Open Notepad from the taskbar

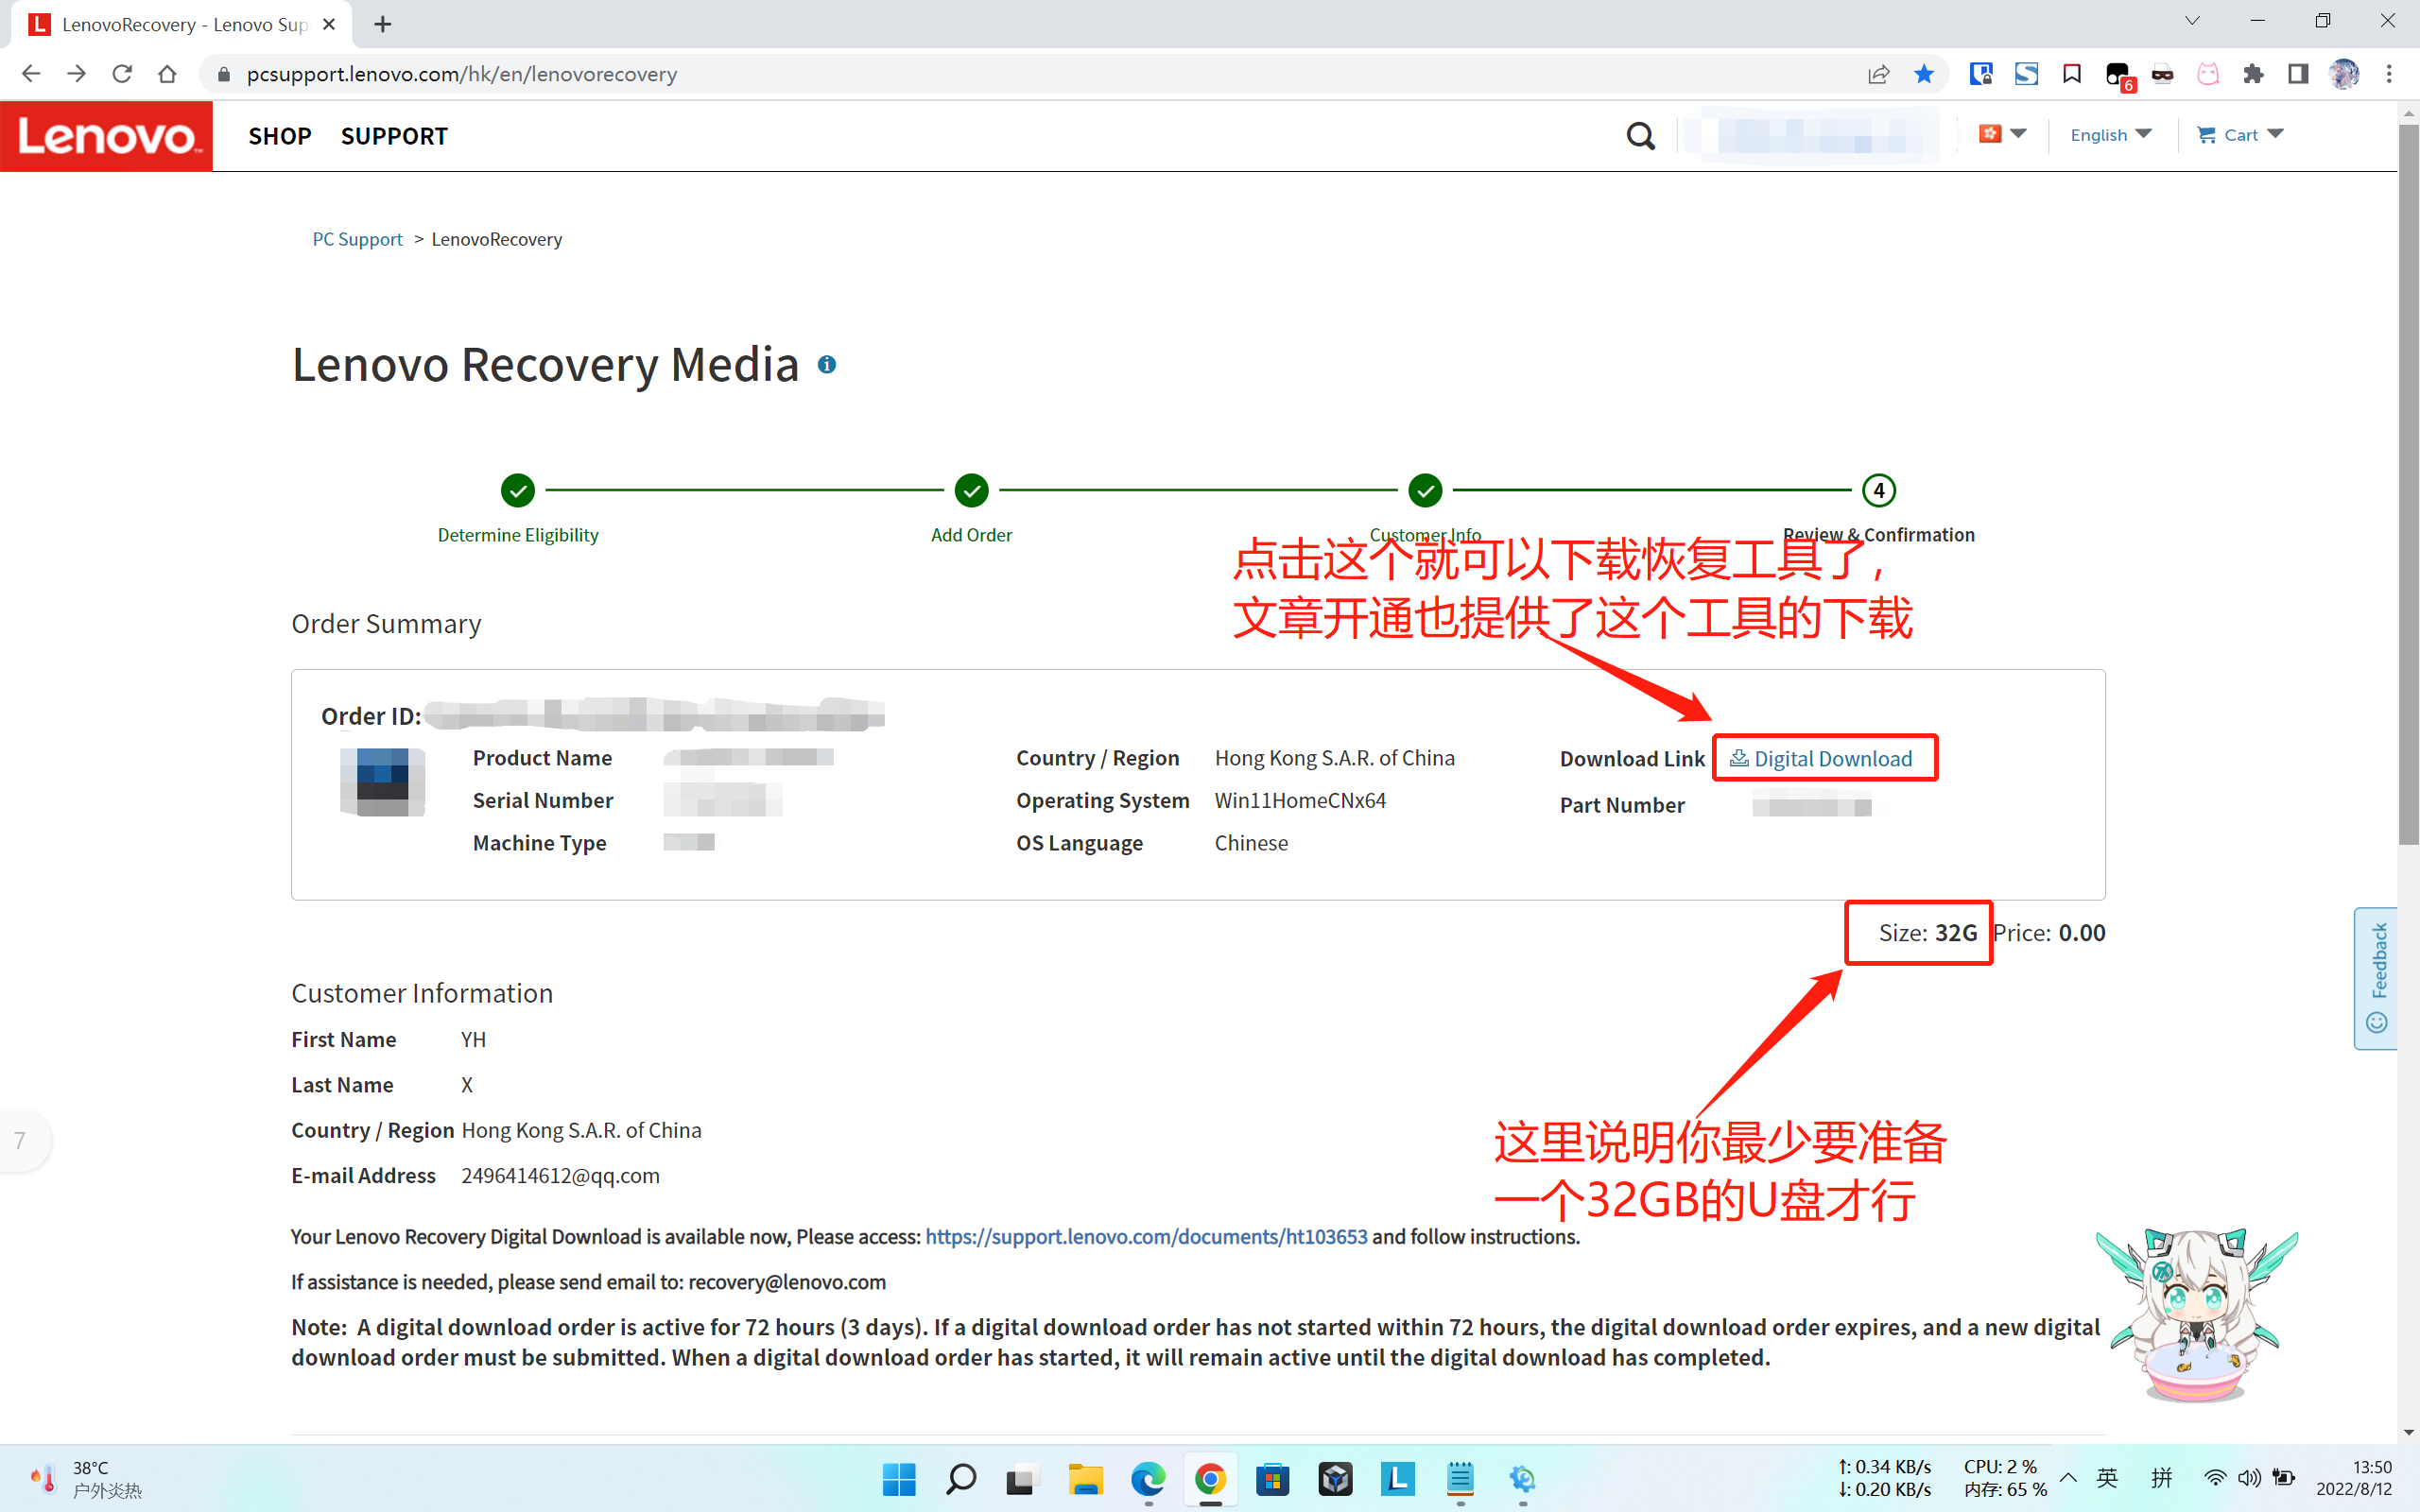[x=1460, y=1479]
